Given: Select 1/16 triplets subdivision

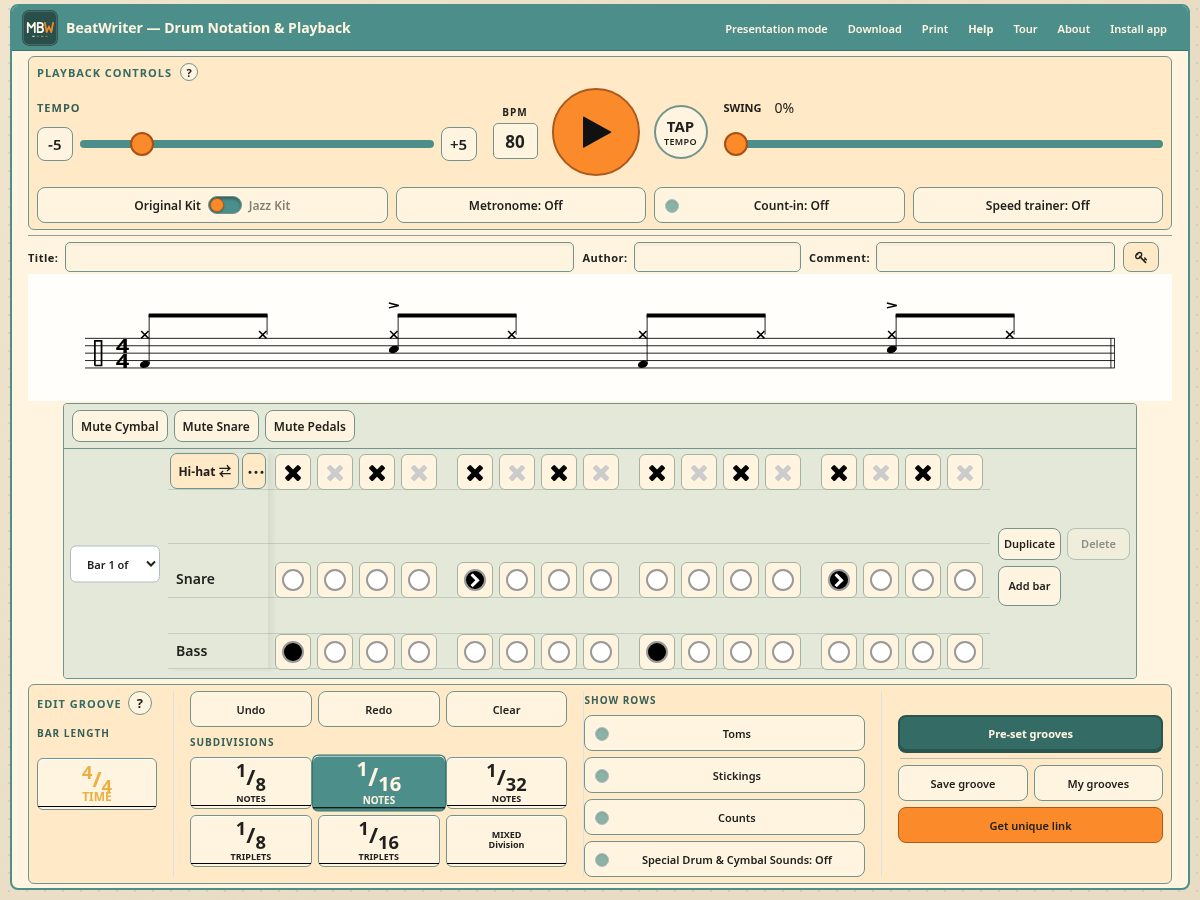Looking at the screenshot, I should (x=379, y=841).
